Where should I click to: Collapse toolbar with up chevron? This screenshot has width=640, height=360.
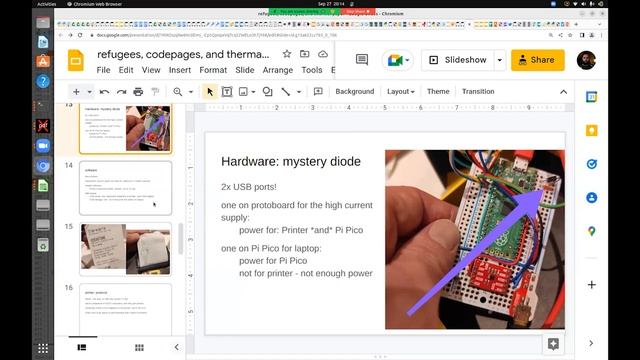(x=563, y=92)
